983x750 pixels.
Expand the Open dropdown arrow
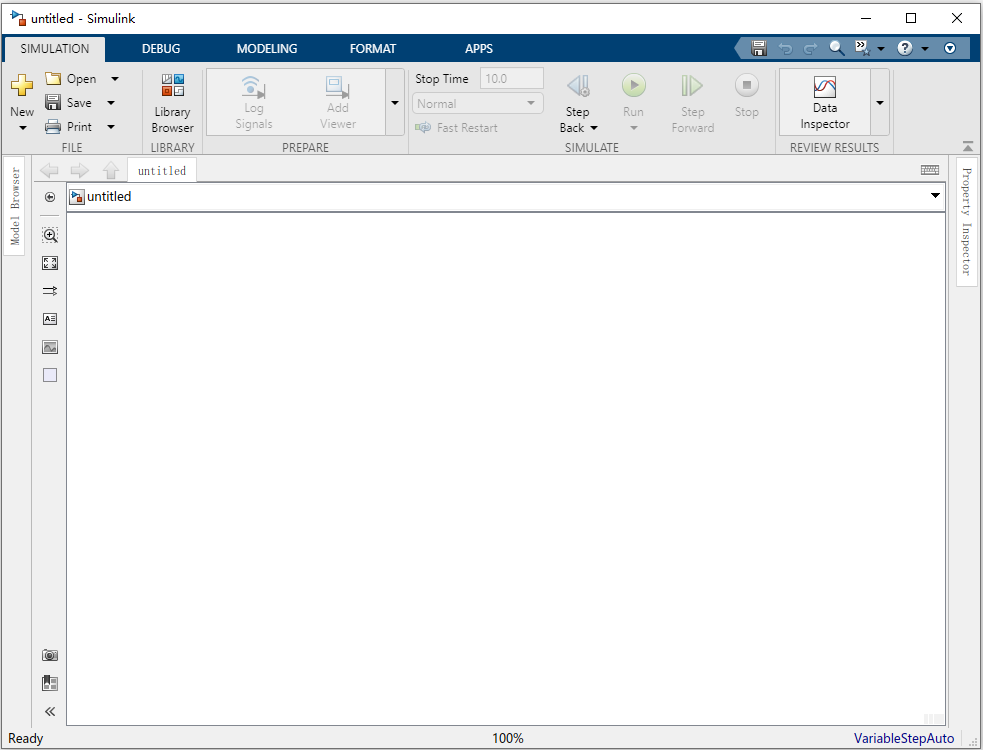[x=115, y=79]
